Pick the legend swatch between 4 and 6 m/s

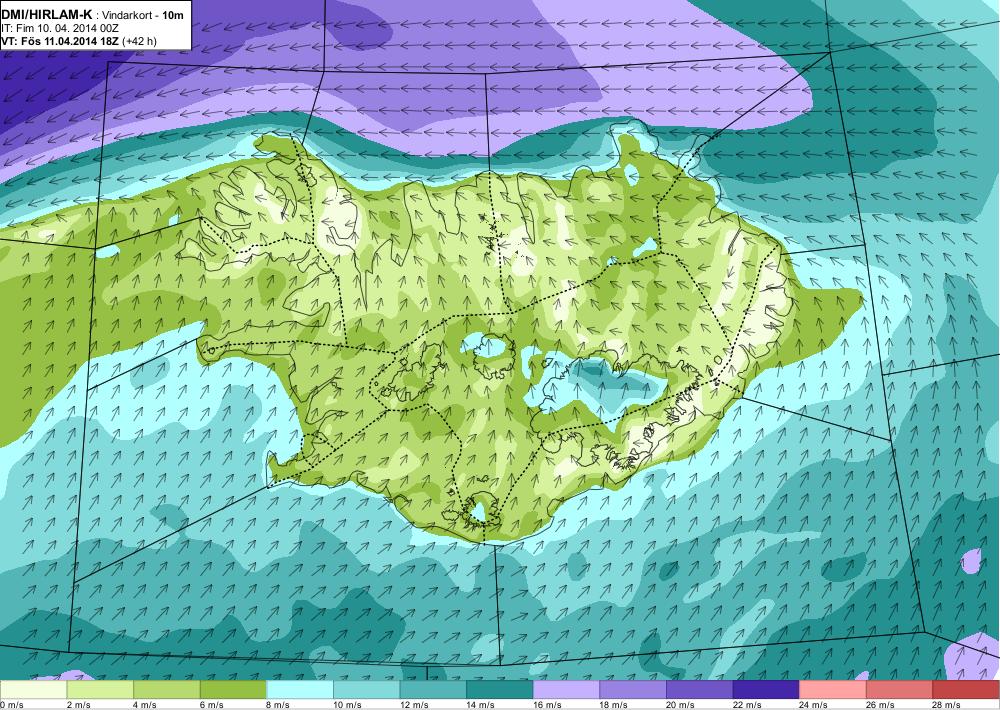click(x=166, y=690)
